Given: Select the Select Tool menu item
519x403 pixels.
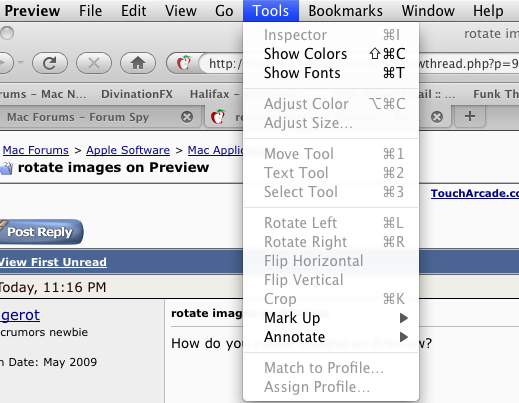Looking at the screenshot, I should click(x=331, y=192).
